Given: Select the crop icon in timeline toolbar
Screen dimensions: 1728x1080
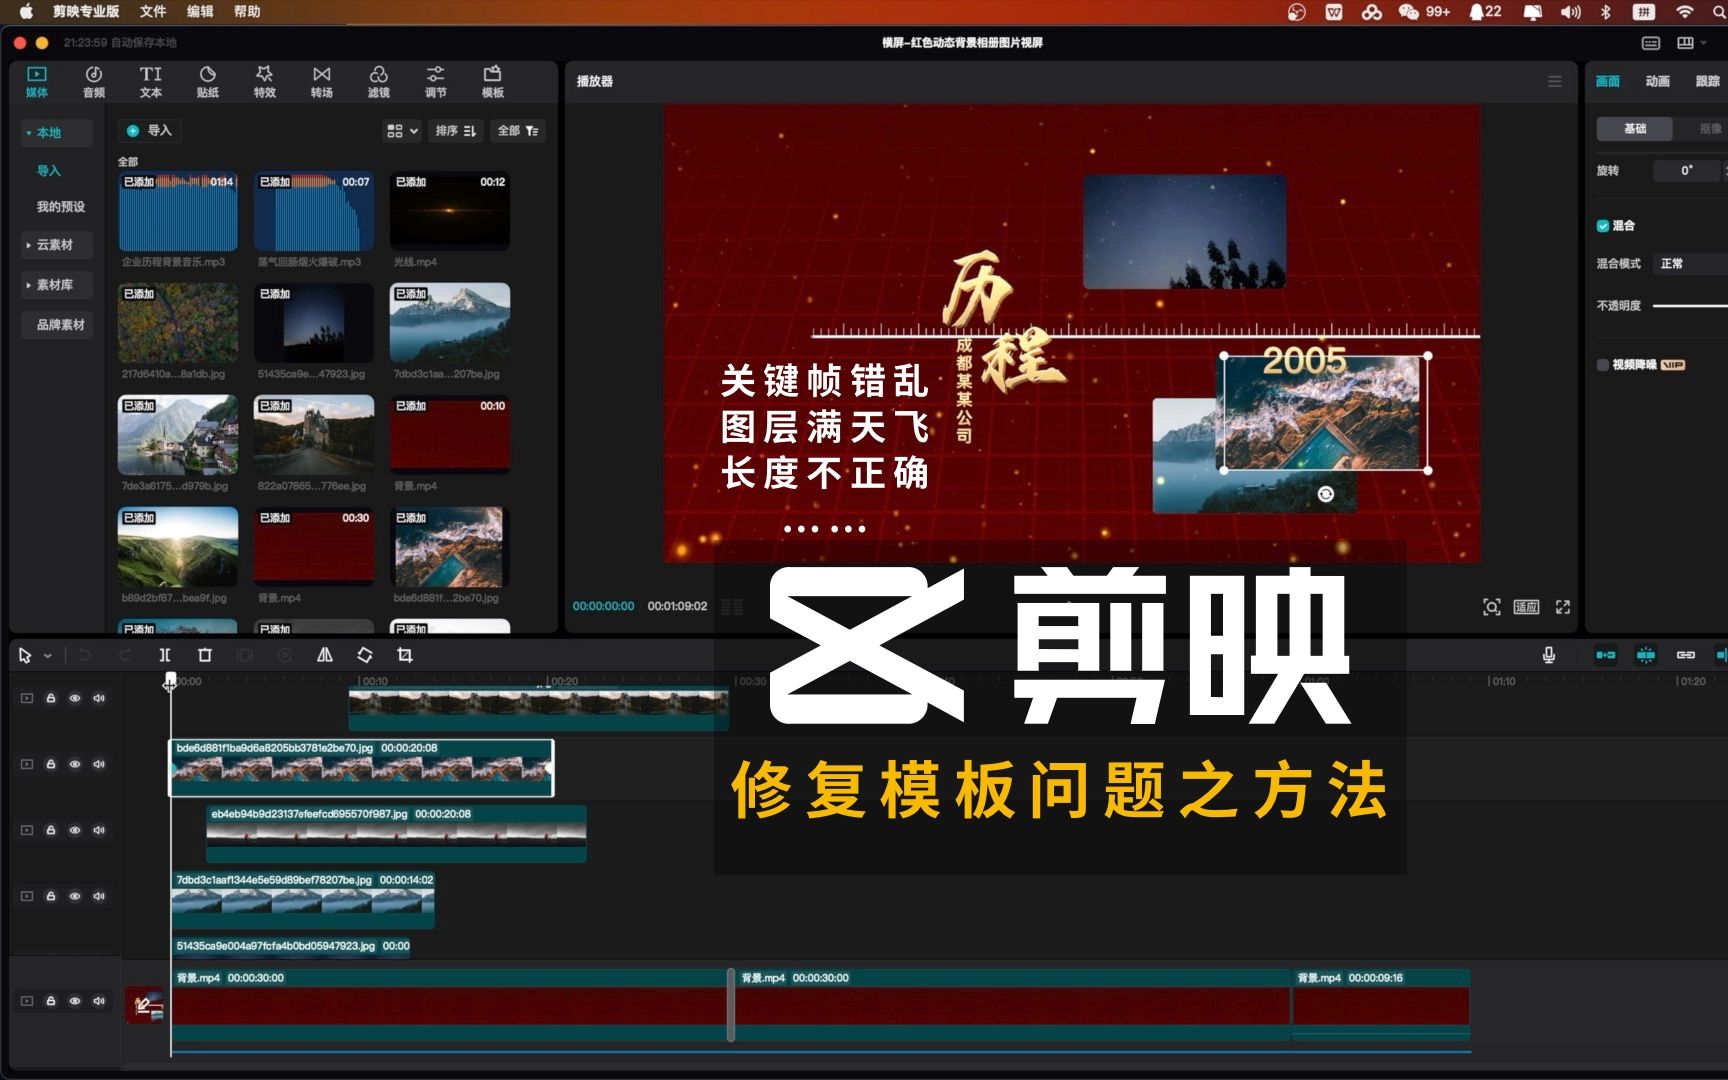Looking at the screenshot, I should (405, 655).
